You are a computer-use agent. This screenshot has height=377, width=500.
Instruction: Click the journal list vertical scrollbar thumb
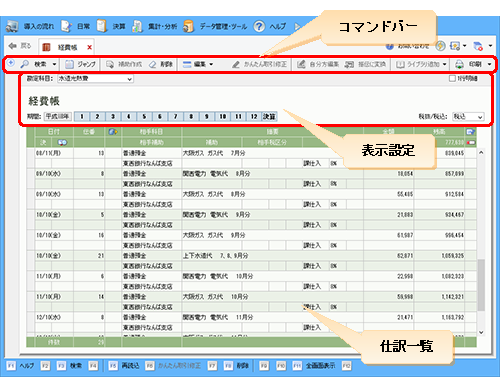pos(481,285)
